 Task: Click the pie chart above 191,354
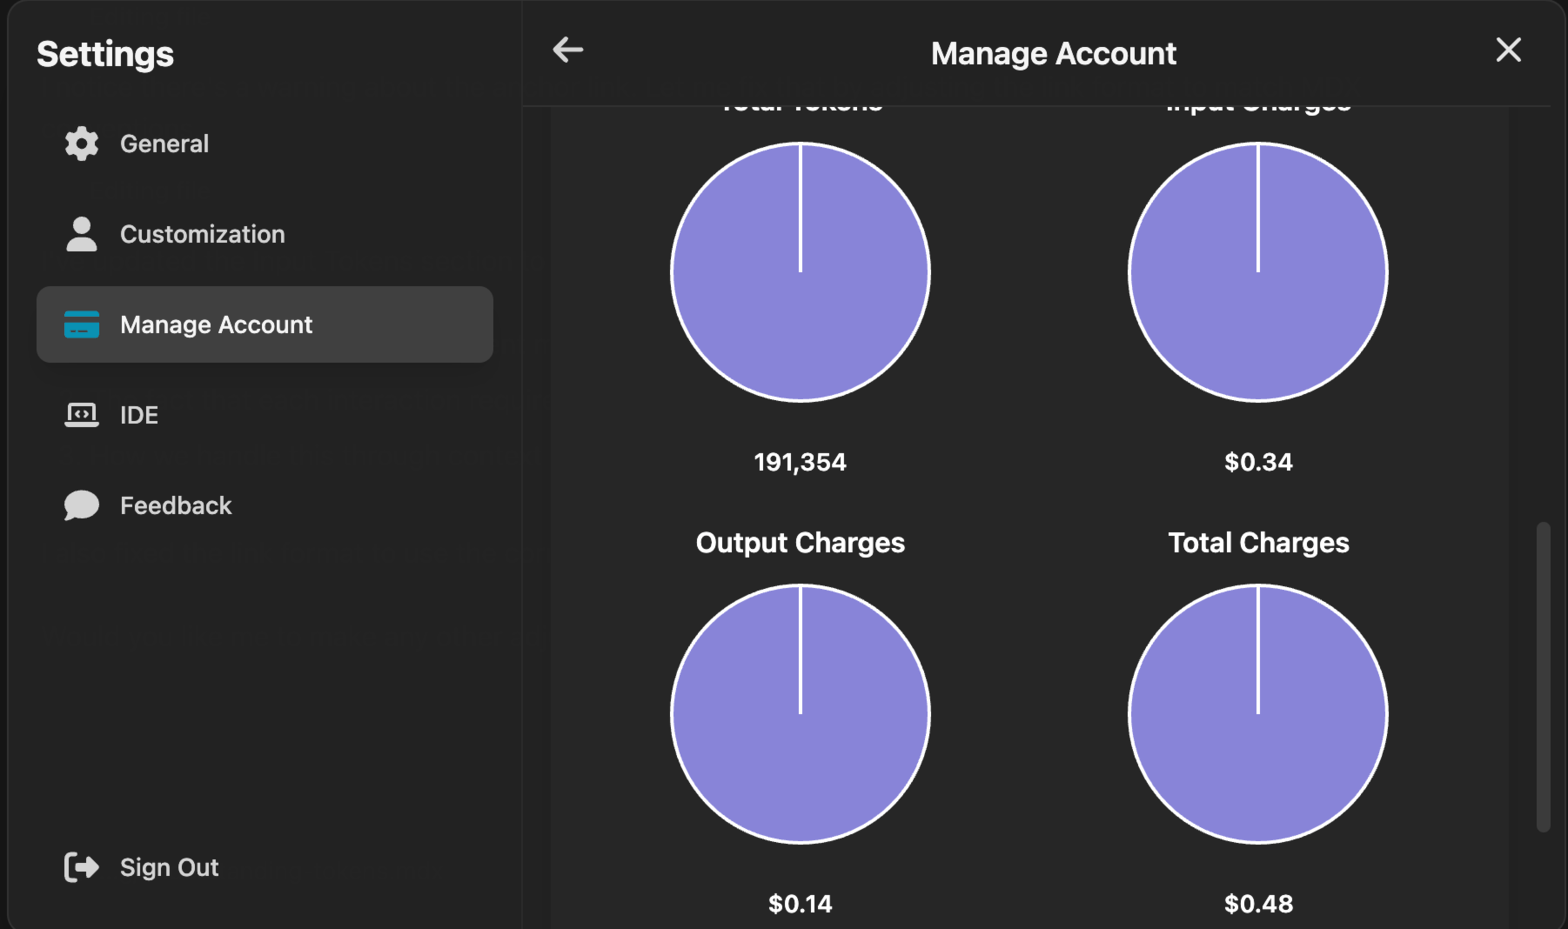(x=800, y=272)
